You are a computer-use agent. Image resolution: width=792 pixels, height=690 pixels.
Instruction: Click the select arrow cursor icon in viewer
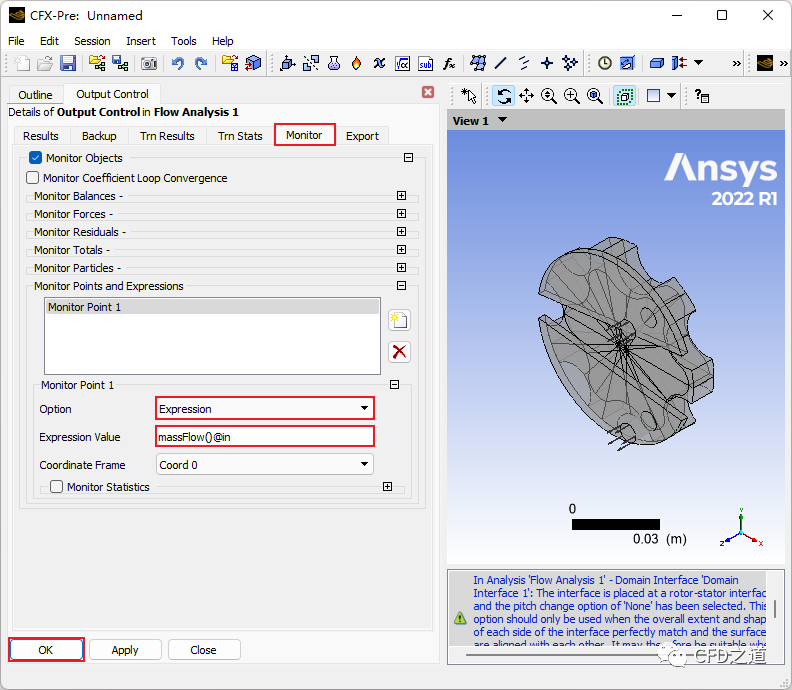469,95
